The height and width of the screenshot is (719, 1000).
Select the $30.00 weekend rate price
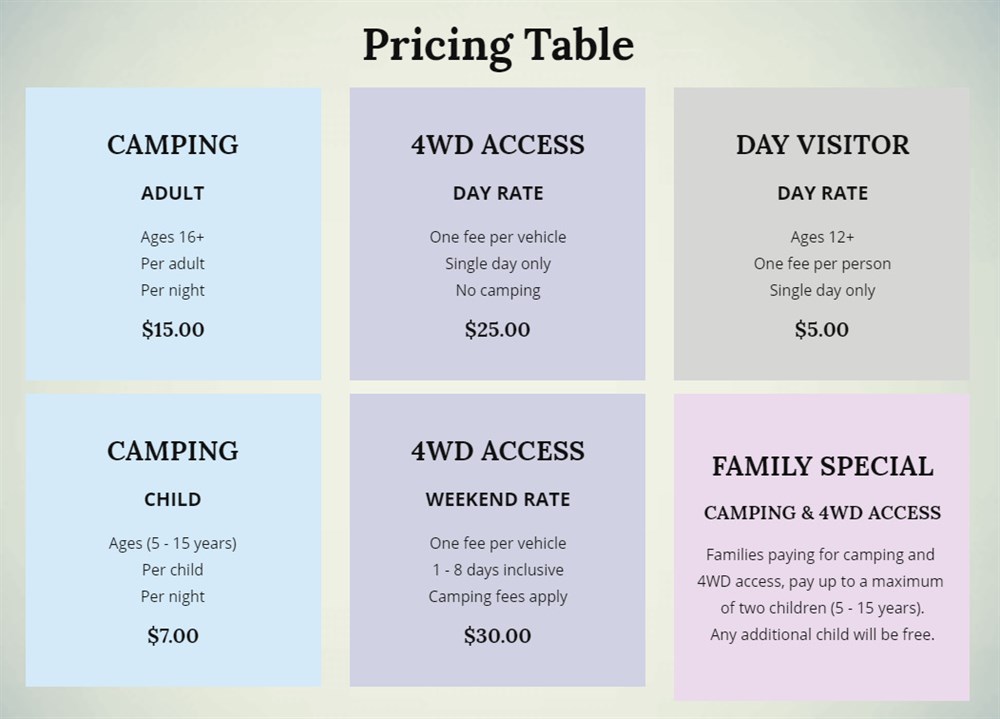(497, 635)
